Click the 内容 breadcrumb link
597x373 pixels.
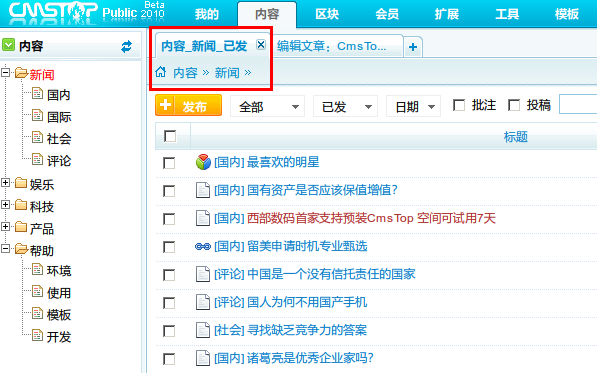(185, 72)
